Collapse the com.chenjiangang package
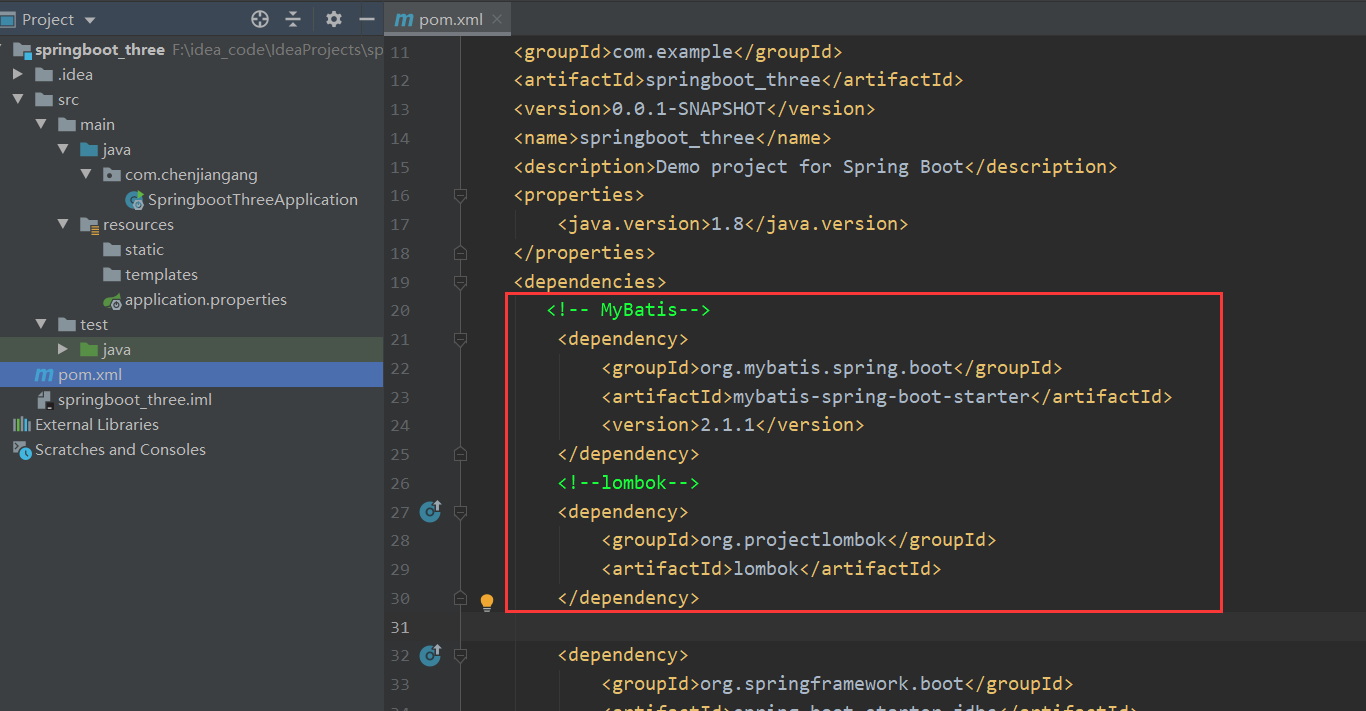 pyautogui.click(x=86, y=175)
